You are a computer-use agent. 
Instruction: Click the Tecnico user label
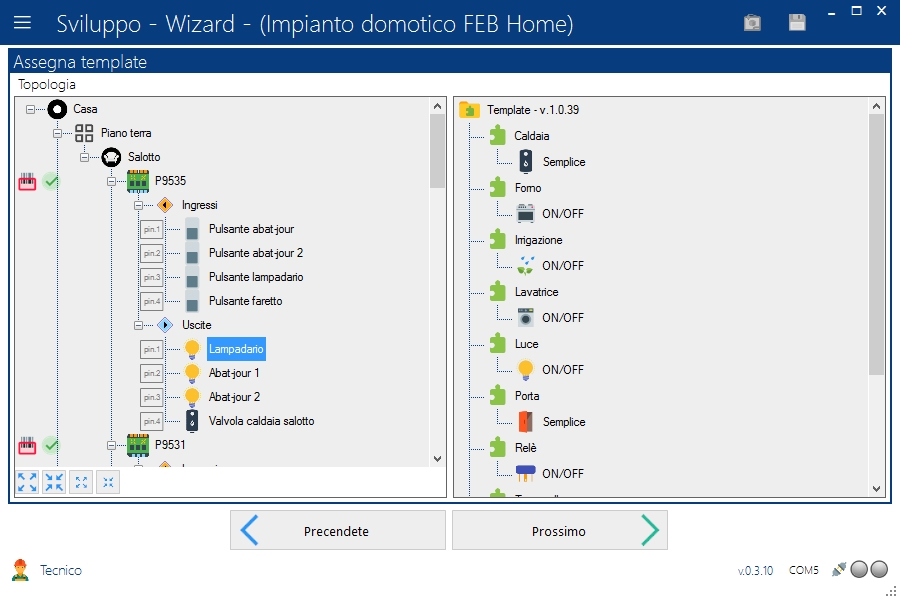(61, 570)
